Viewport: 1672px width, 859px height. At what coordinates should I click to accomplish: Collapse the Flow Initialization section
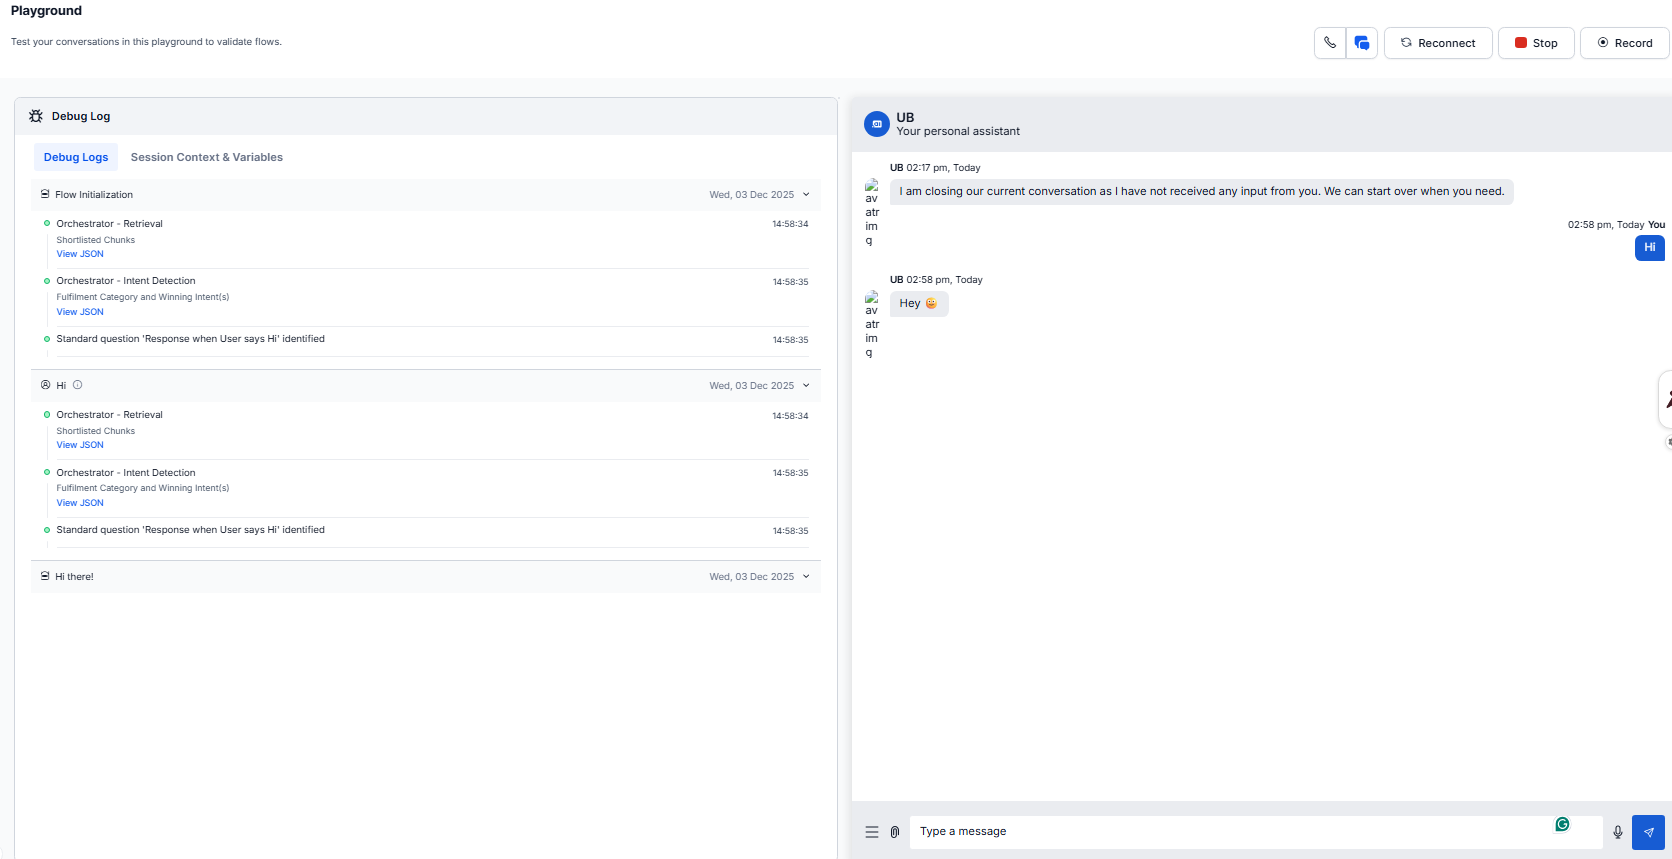click(806, 195)
